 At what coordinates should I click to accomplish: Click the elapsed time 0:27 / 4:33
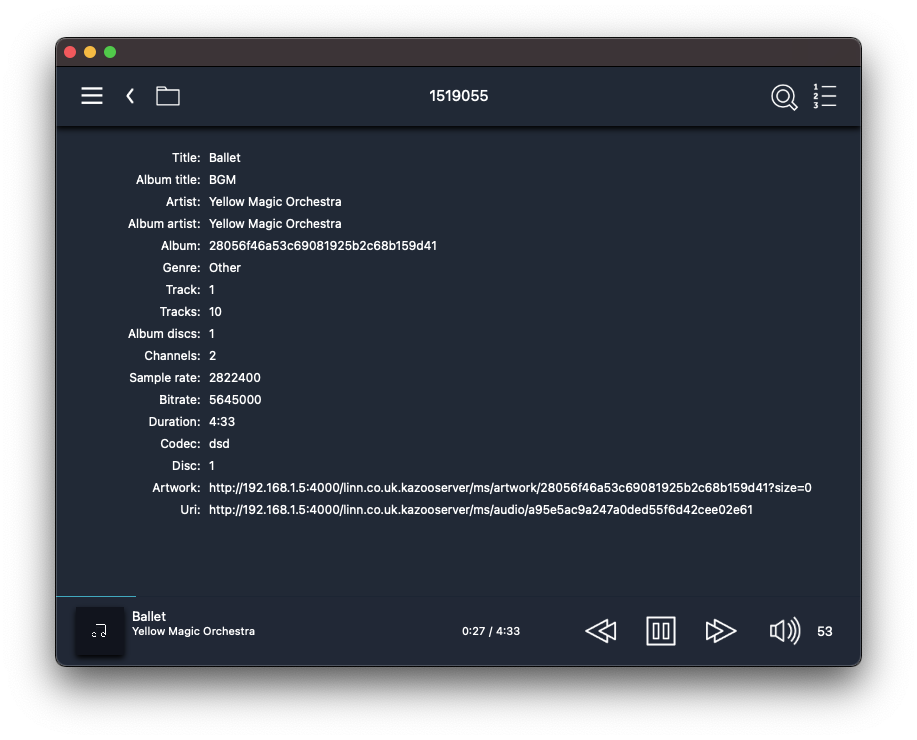(x=491, y=631)
